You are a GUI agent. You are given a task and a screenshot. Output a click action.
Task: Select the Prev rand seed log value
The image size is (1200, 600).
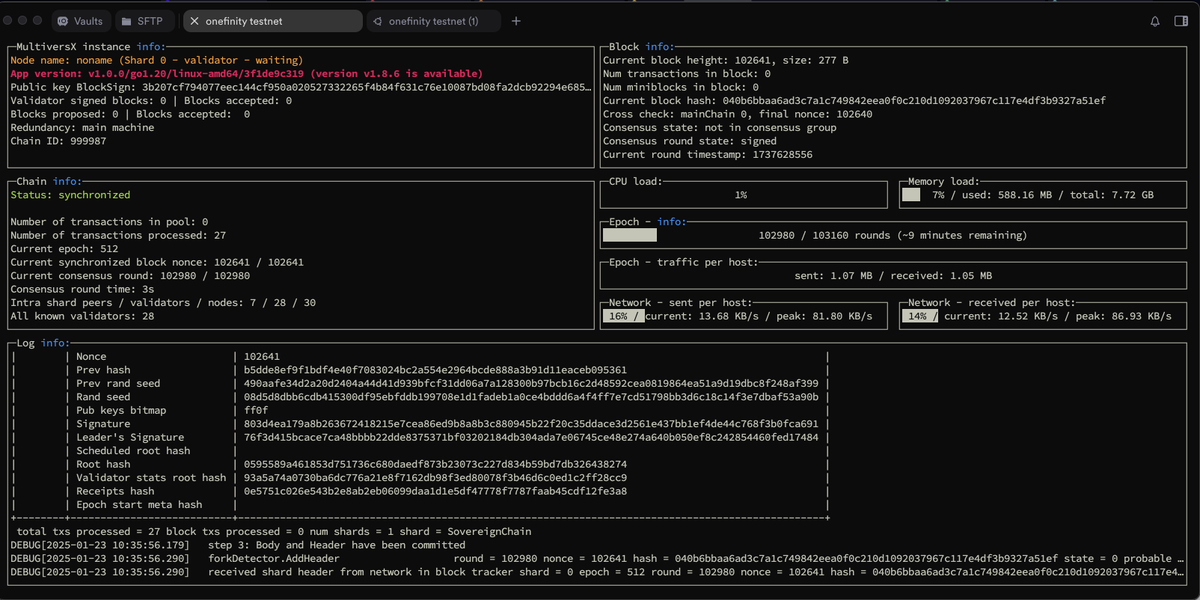coord(531,384)
